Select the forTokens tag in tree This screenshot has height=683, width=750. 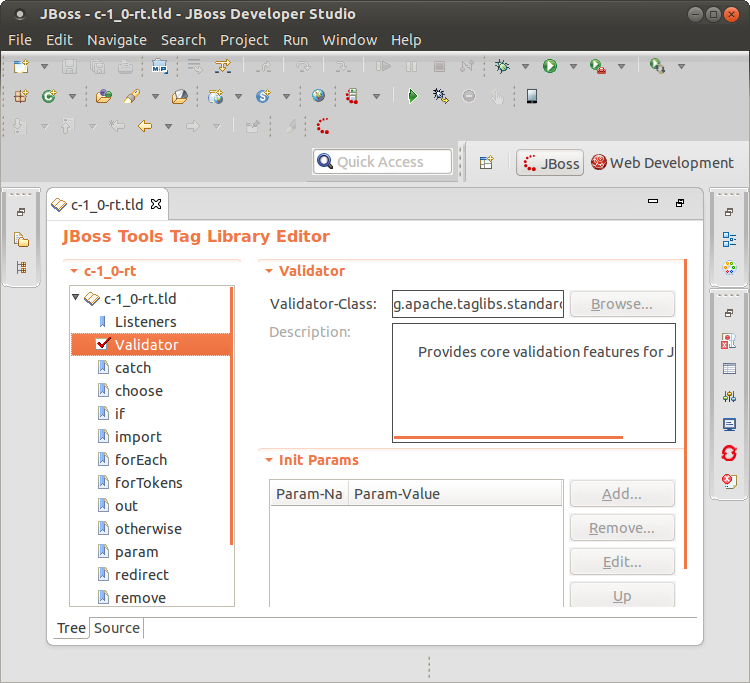148,483
